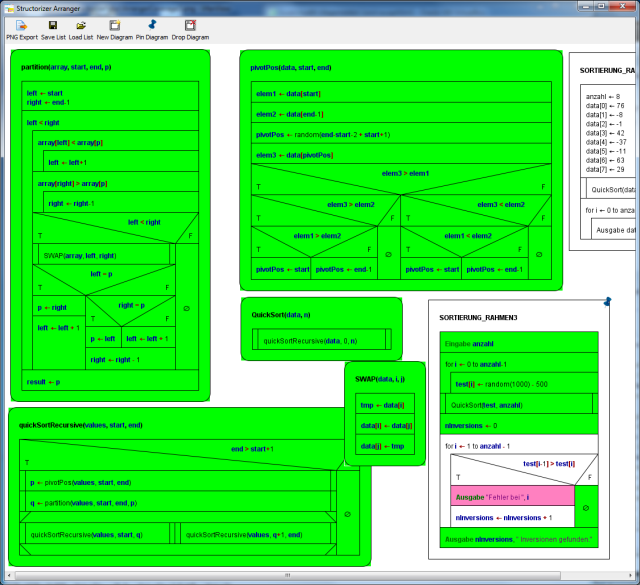The height and width of the screenshot is (585, 640).
Task: Click the horizontal scrollbar left arrow
Action: [9, 575]
